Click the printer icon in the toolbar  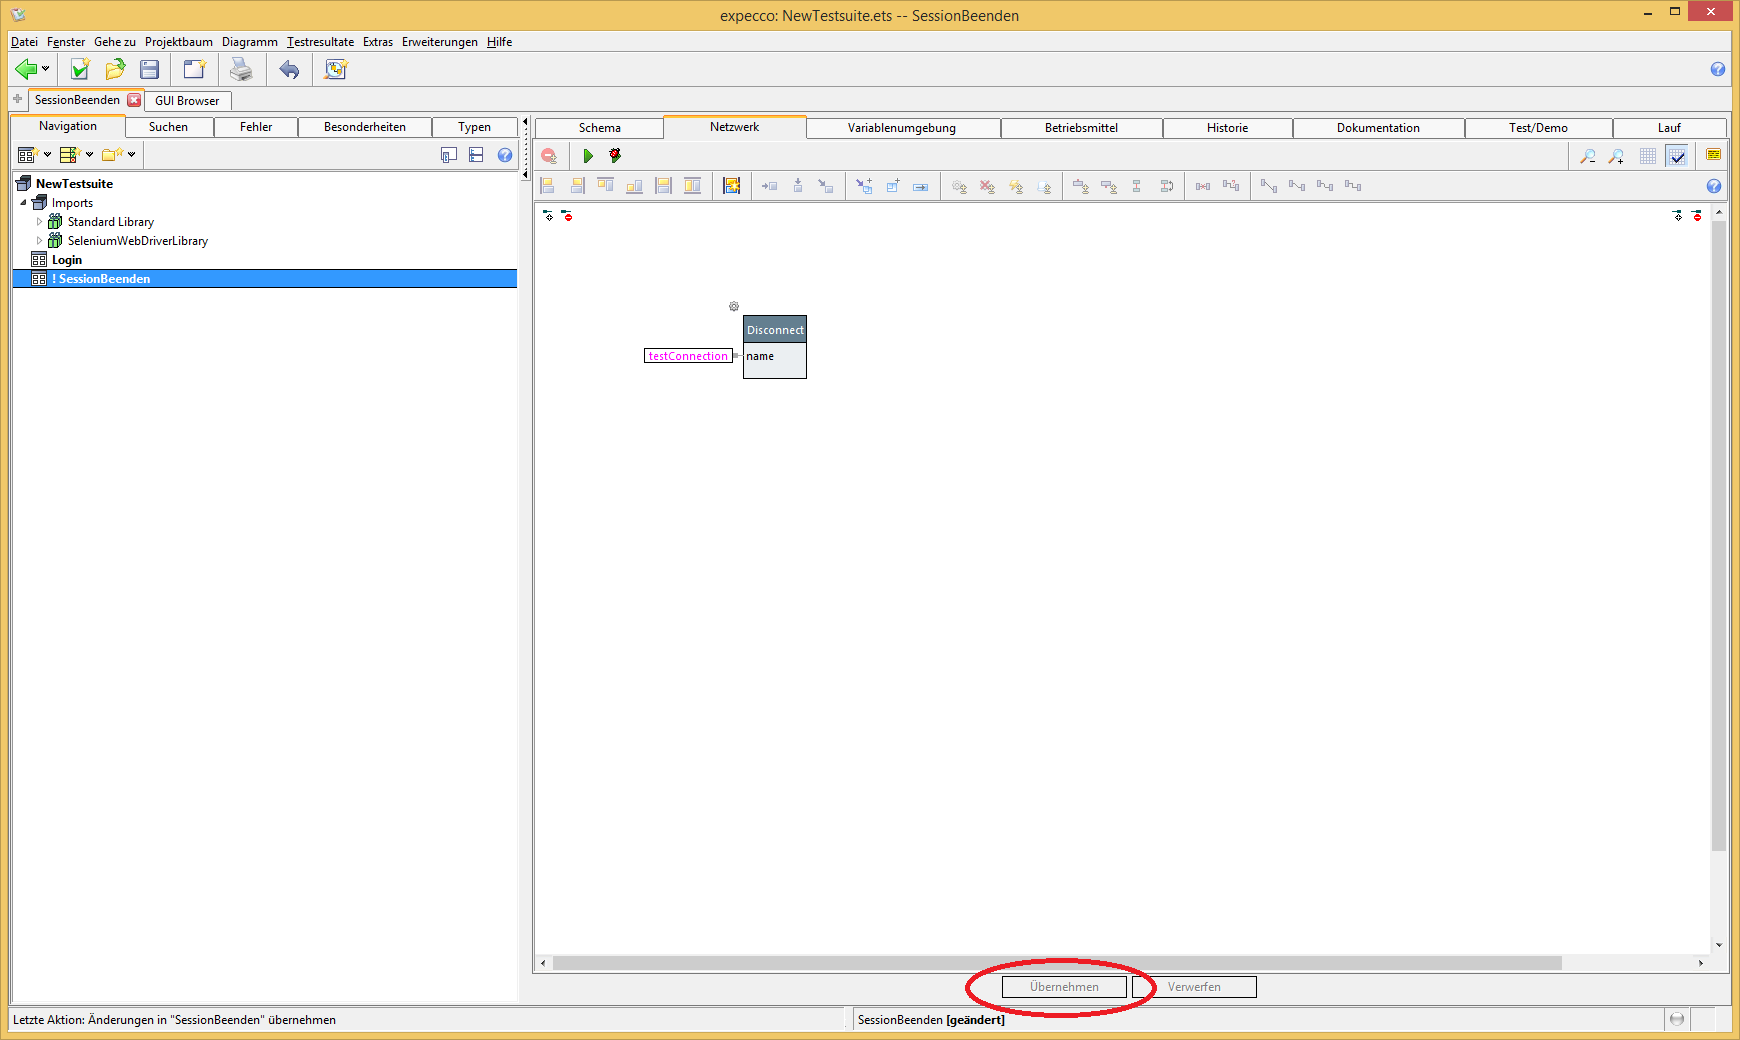coord(241,69)
